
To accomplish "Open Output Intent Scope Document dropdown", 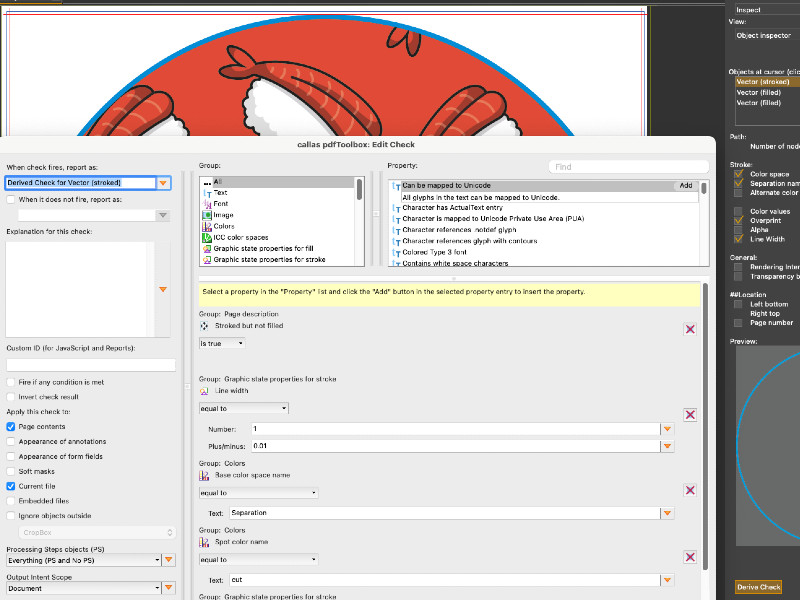I will (84, 588).
